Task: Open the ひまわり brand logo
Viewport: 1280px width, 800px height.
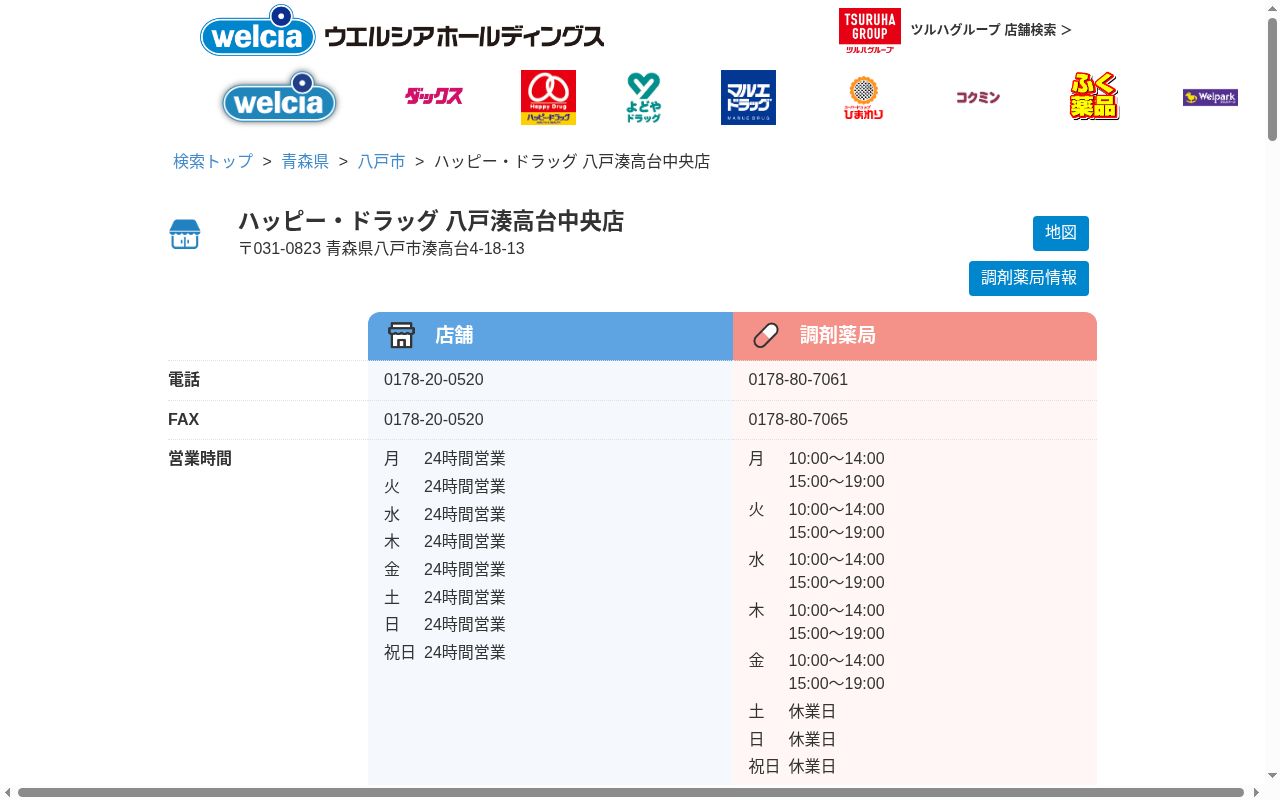Action: [863, 97]
